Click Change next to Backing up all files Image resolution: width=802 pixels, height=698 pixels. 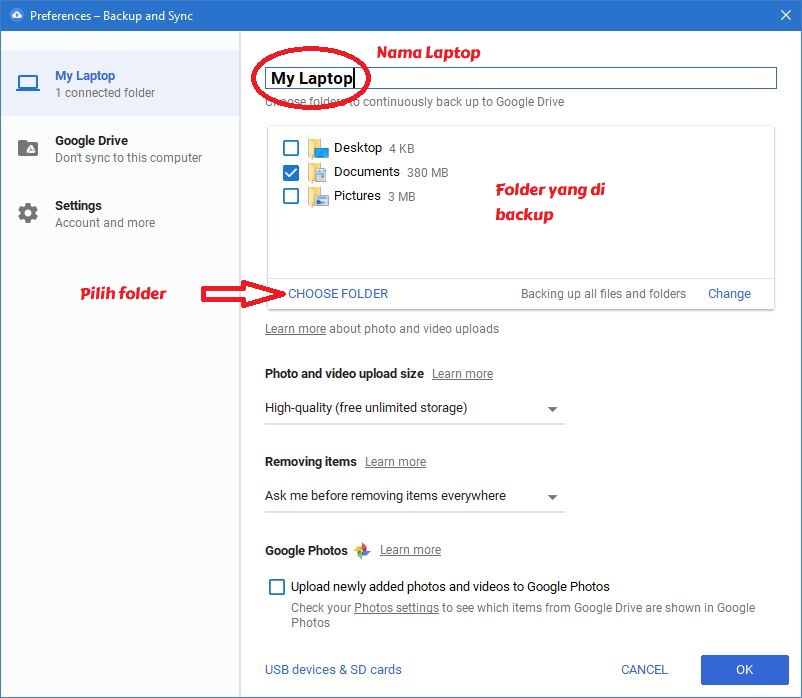pos(729,294)
